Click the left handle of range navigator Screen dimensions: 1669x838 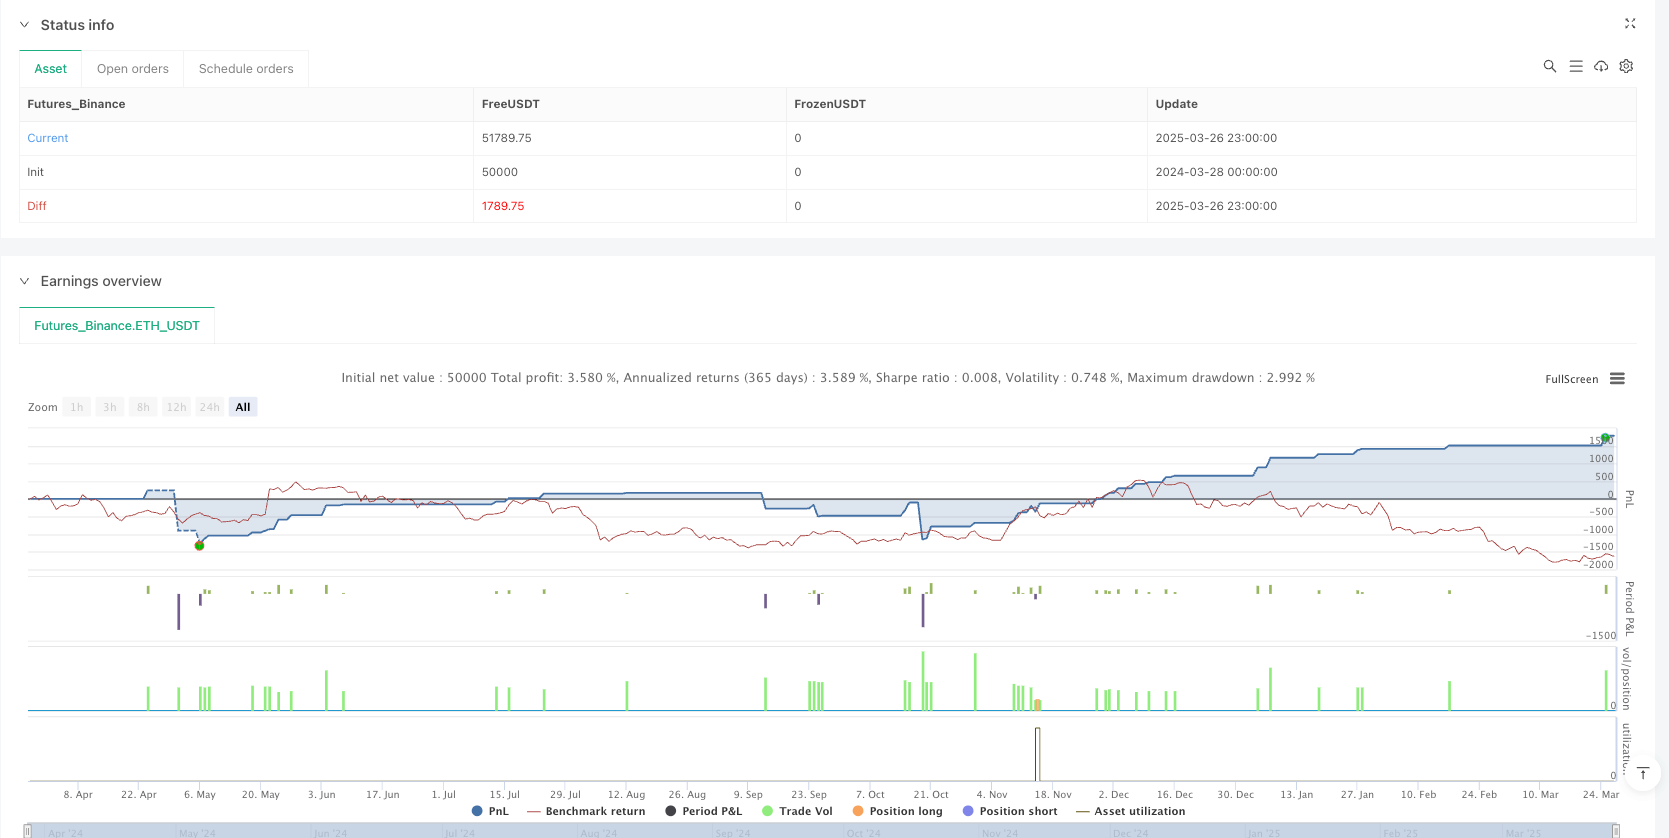click(28, 831)
